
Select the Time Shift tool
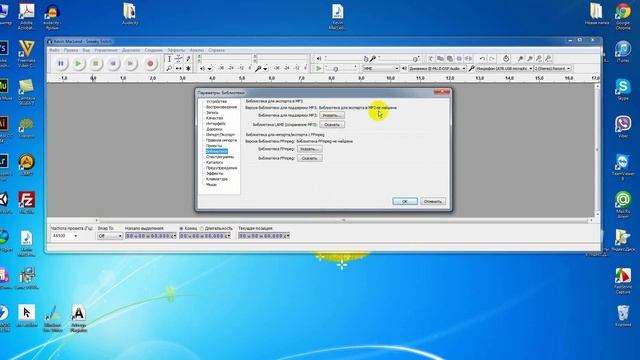point(179,69)
